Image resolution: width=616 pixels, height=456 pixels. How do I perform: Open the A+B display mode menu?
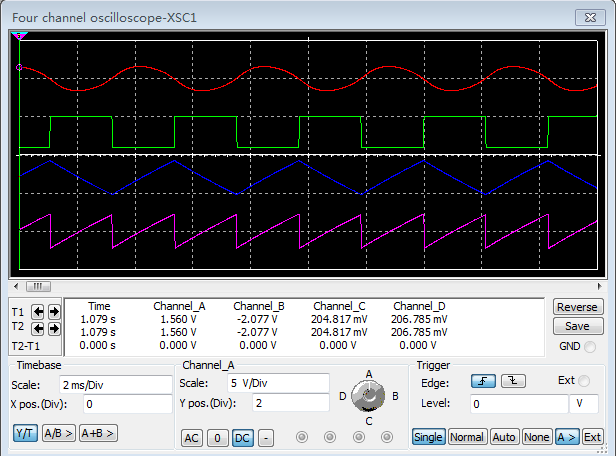(x=98, y=433)
